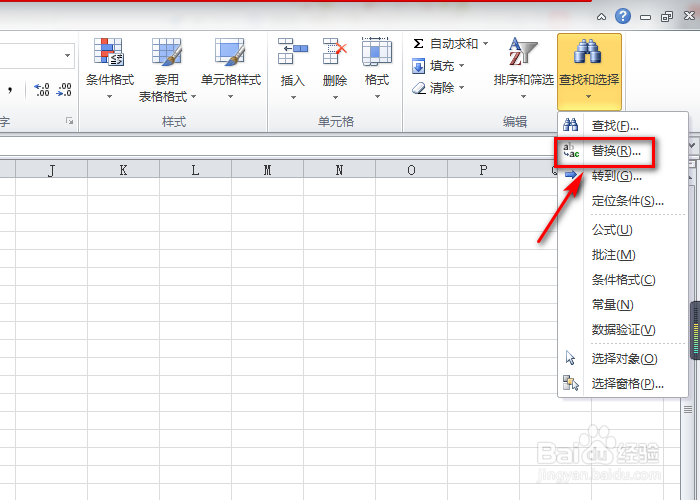This screenshot has width=700, height=500.
Task: Select Conditional Formatting (条件格式(C)) entry
Action: click(x=623, y=280)
